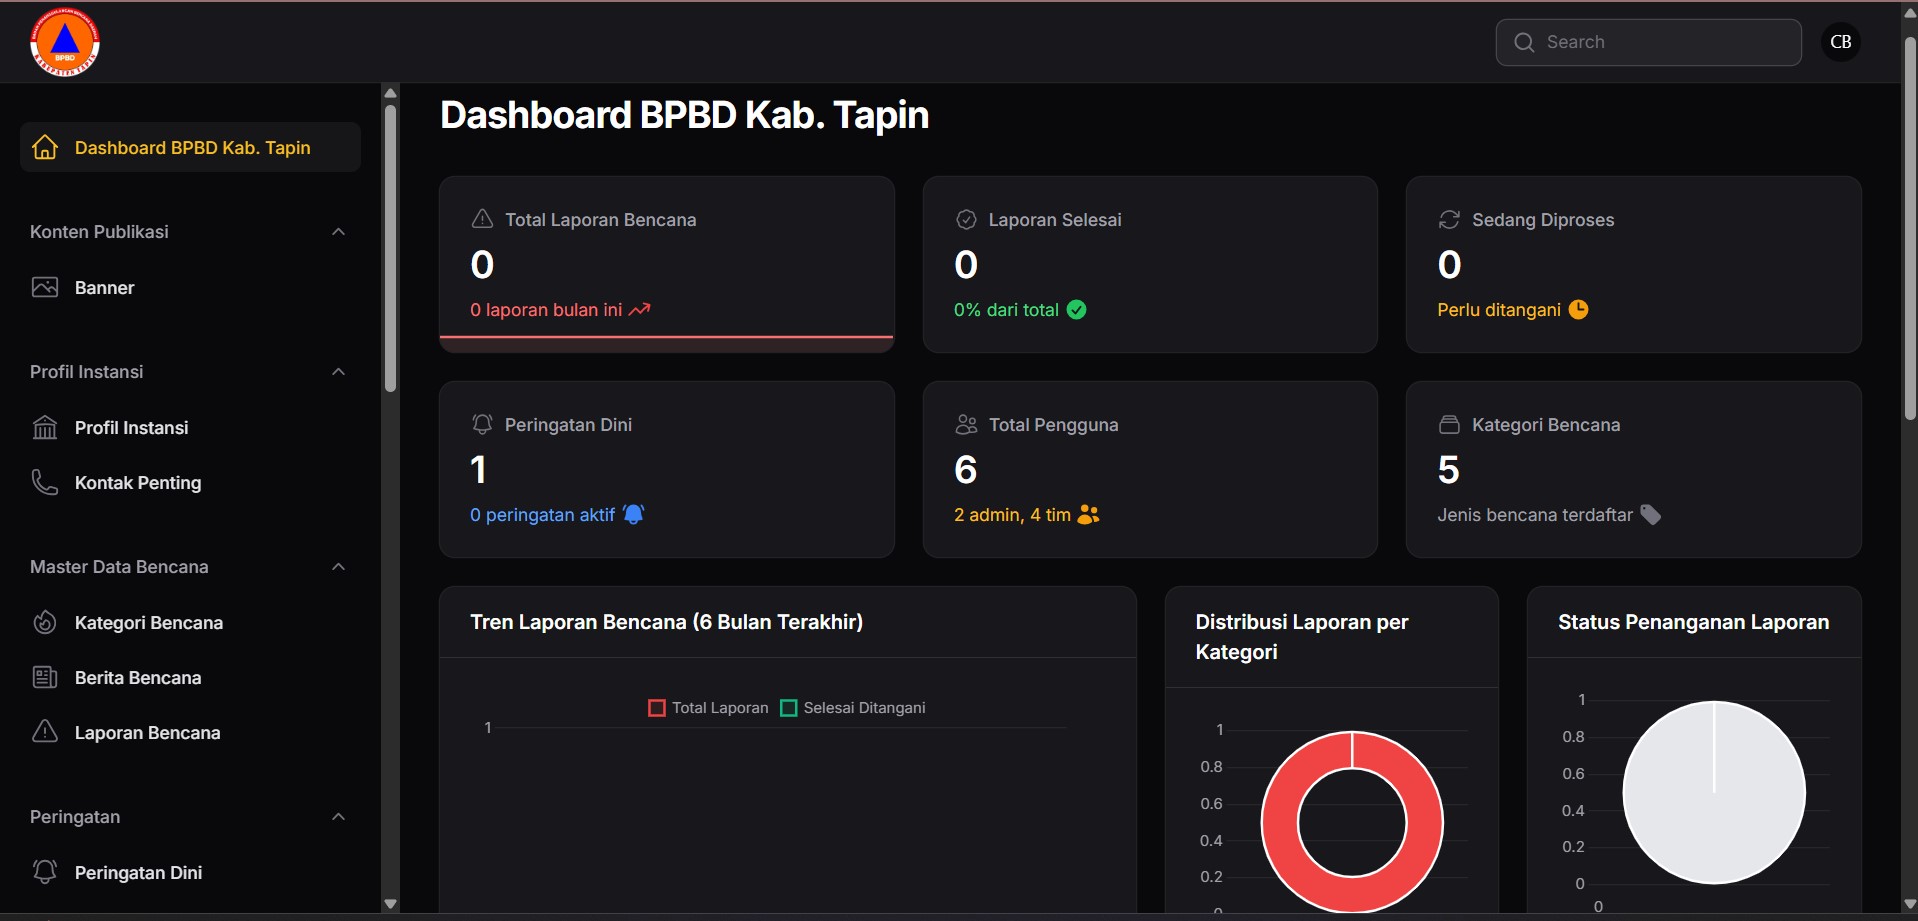Viewport: 1918px width, 921px height.
Task: Toggle the Selesai Ditangani legend item
Action: pos(853,707)
